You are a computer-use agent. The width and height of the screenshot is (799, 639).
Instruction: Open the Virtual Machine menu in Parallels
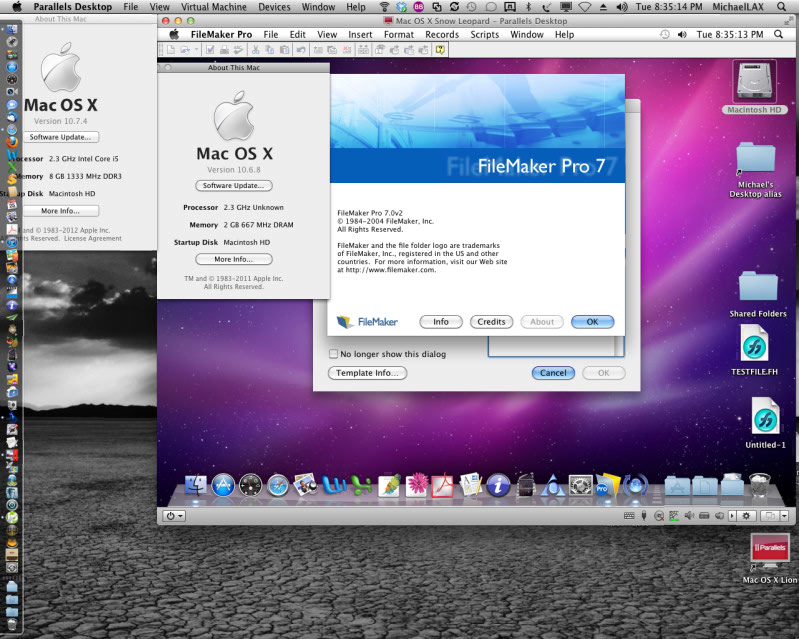point(214,7)
